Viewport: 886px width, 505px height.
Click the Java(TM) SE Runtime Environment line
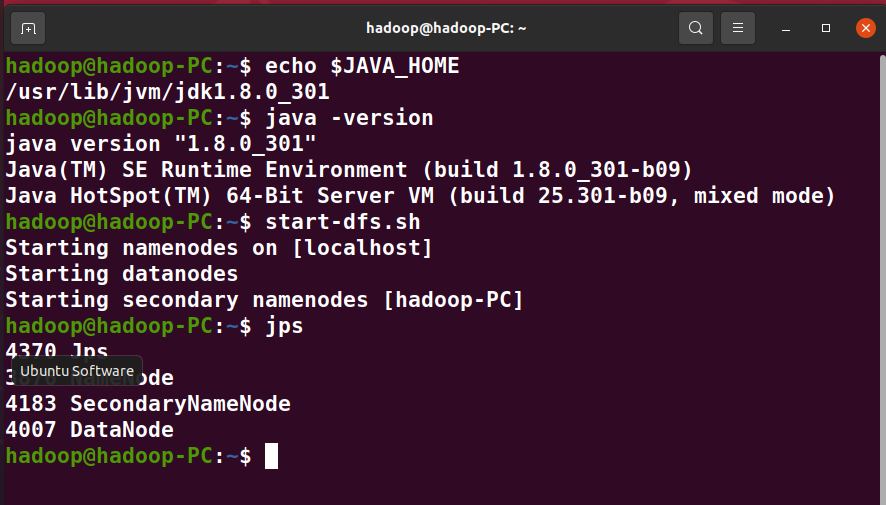pos(349,170)
